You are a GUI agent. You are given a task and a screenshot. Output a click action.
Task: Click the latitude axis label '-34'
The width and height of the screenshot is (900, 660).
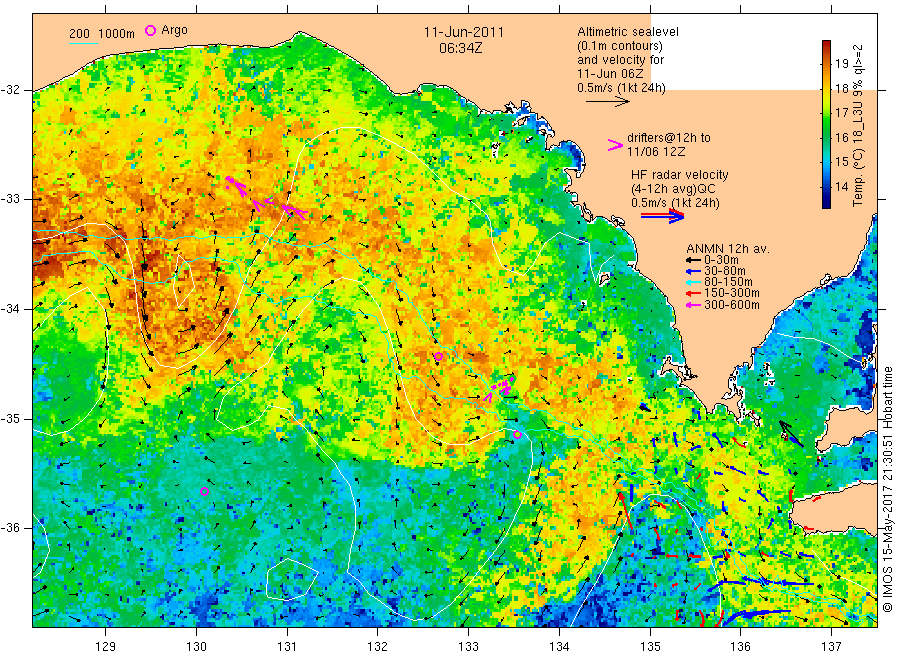click(10, 309)
